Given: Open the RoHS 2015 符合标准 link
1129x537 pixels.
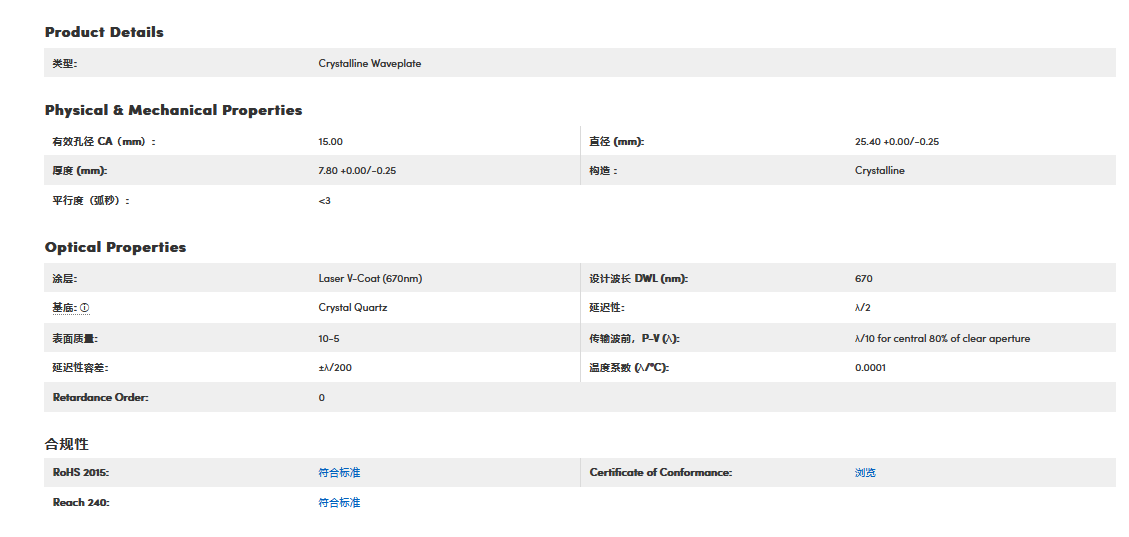Looking at the screenshot, I should point(339,472).
